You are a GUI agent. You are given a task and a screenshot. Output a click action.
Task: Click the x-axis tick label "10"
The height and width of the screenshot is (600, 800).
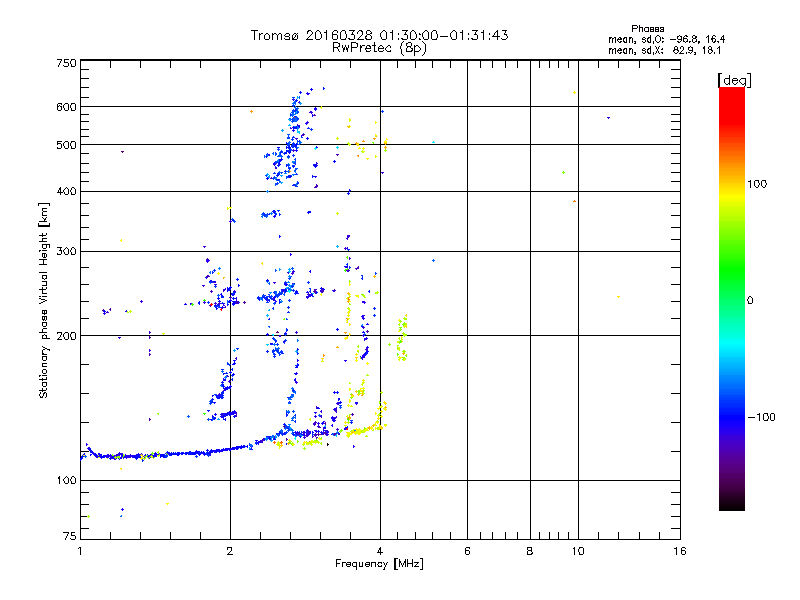[578, 551]
